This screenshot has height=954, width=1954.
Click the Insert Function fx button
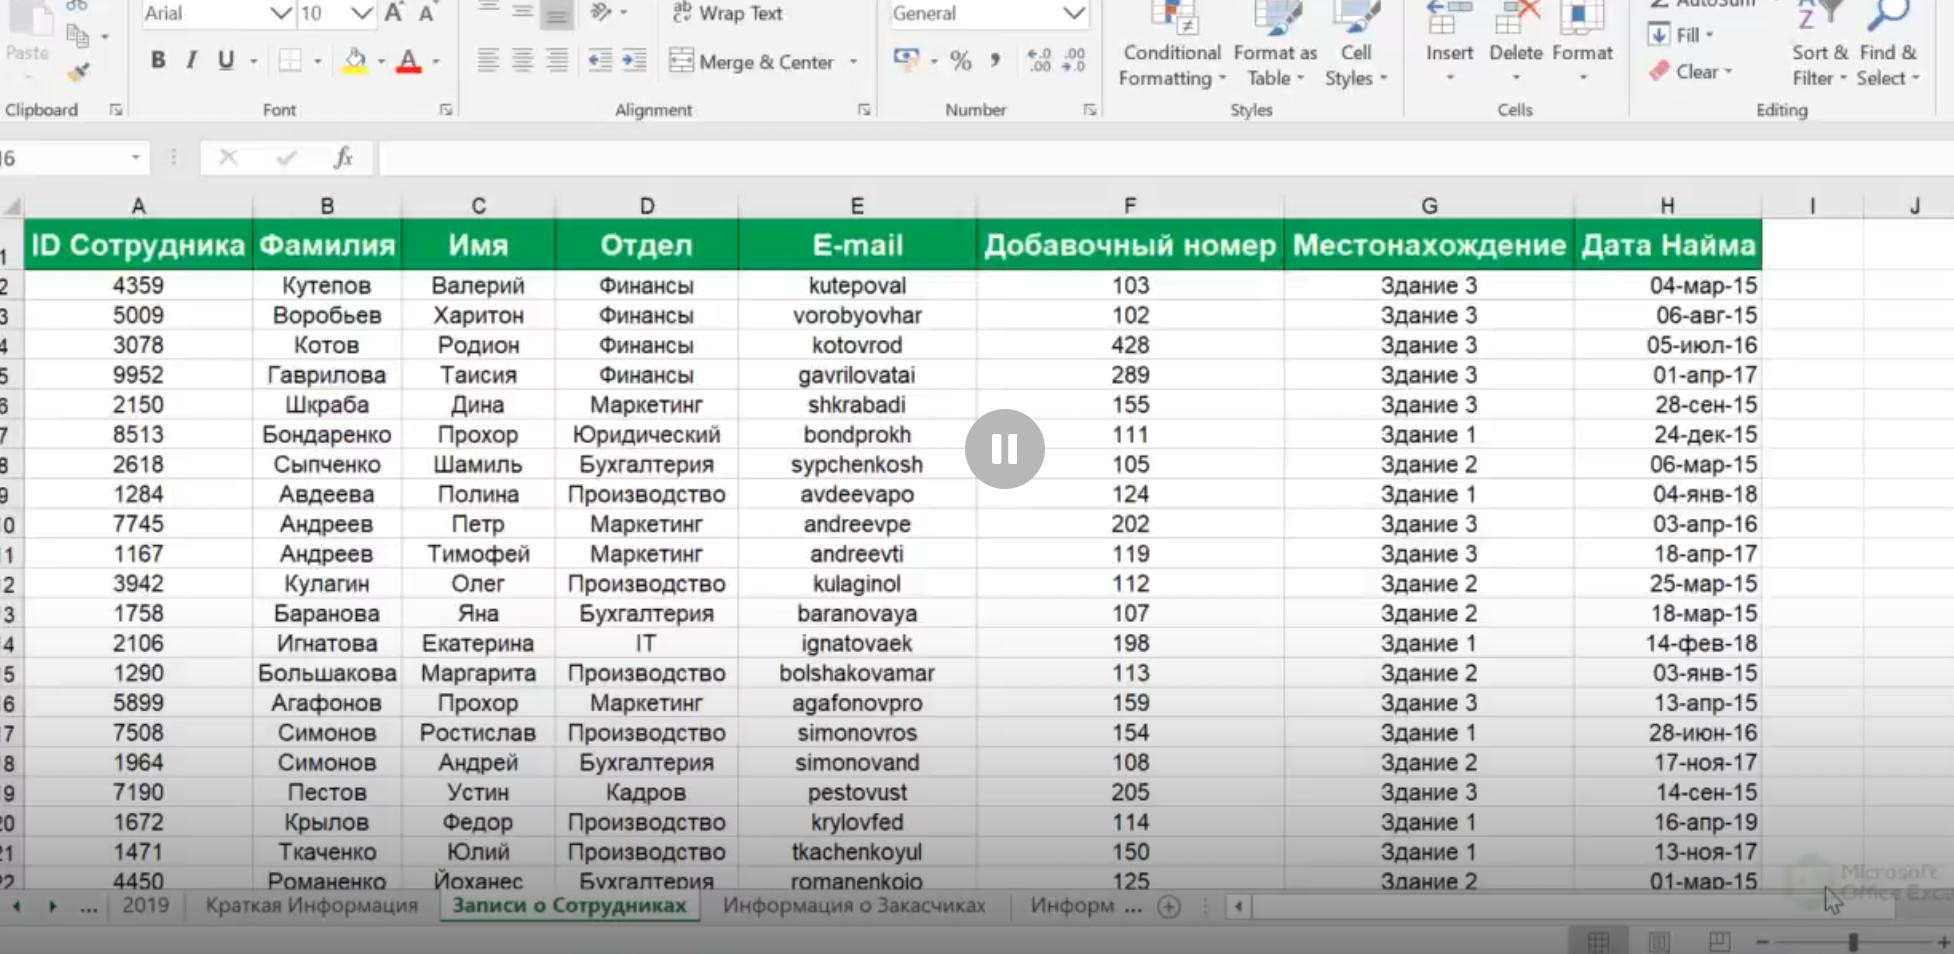click(343, 157)
